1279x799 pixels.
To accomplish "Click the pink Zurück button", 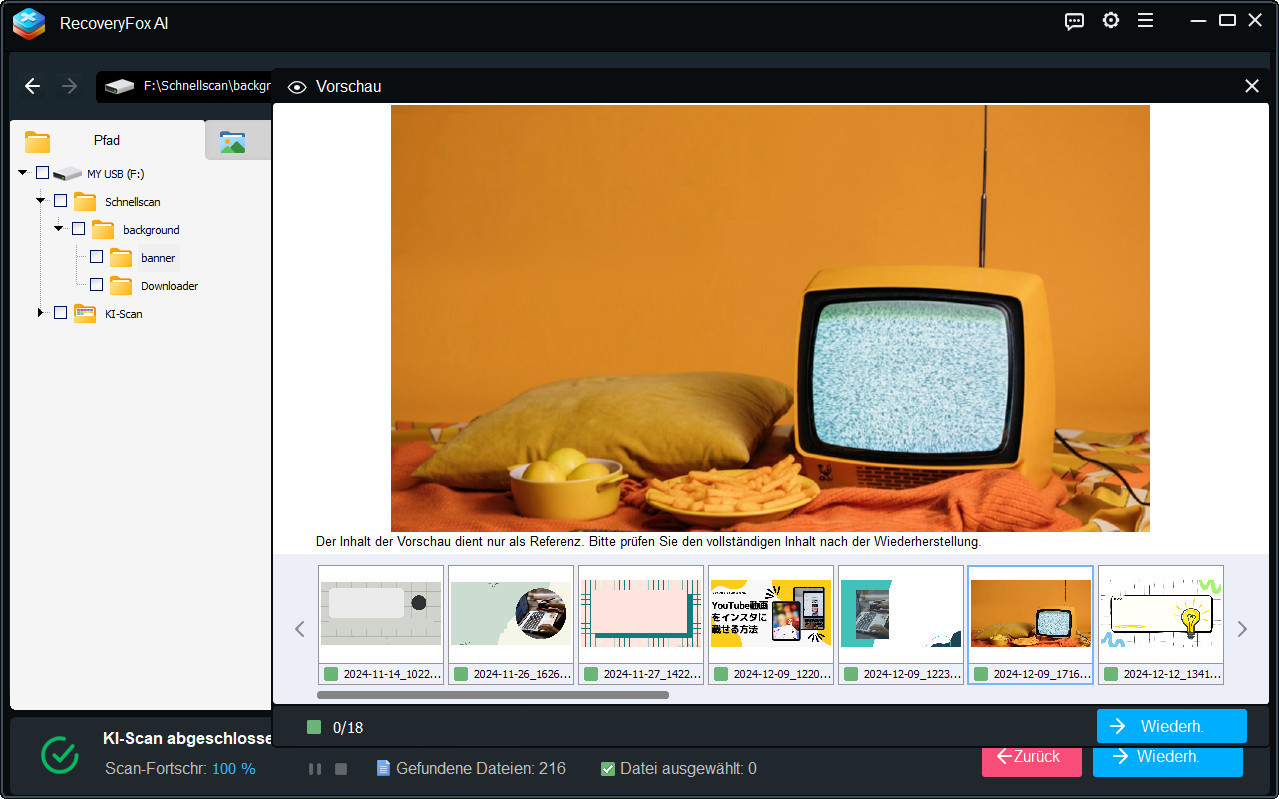I will [x=1031, y=757].
